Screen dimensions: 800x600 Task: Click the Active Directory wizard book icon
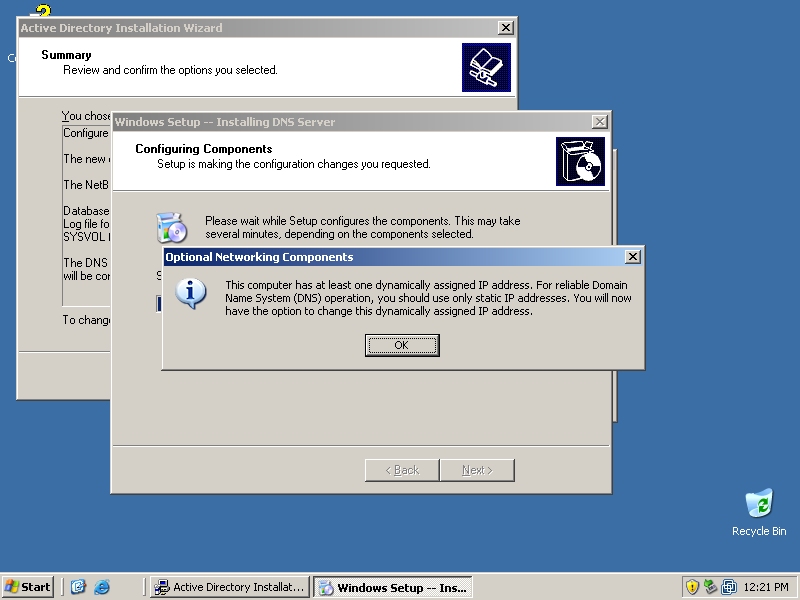[486, 67]
